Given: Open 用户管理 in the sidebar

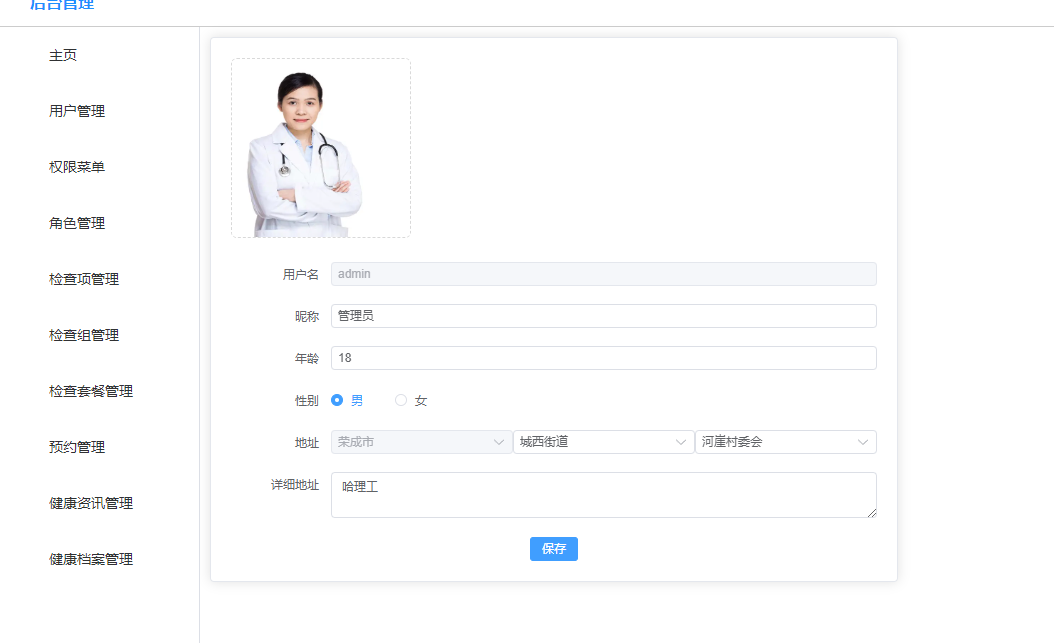Looking at the screenshot, I should 77,111.
